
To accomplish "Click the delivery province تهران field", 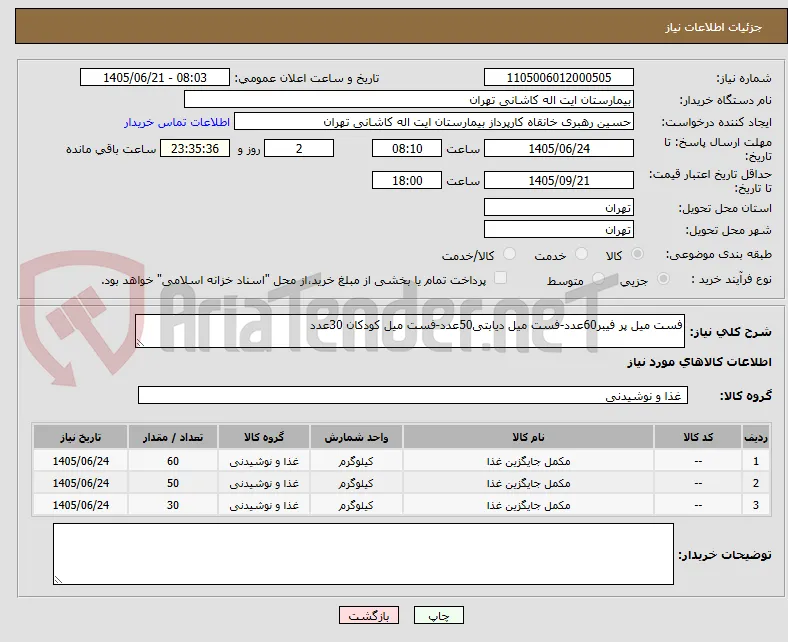I will point(558,207).
